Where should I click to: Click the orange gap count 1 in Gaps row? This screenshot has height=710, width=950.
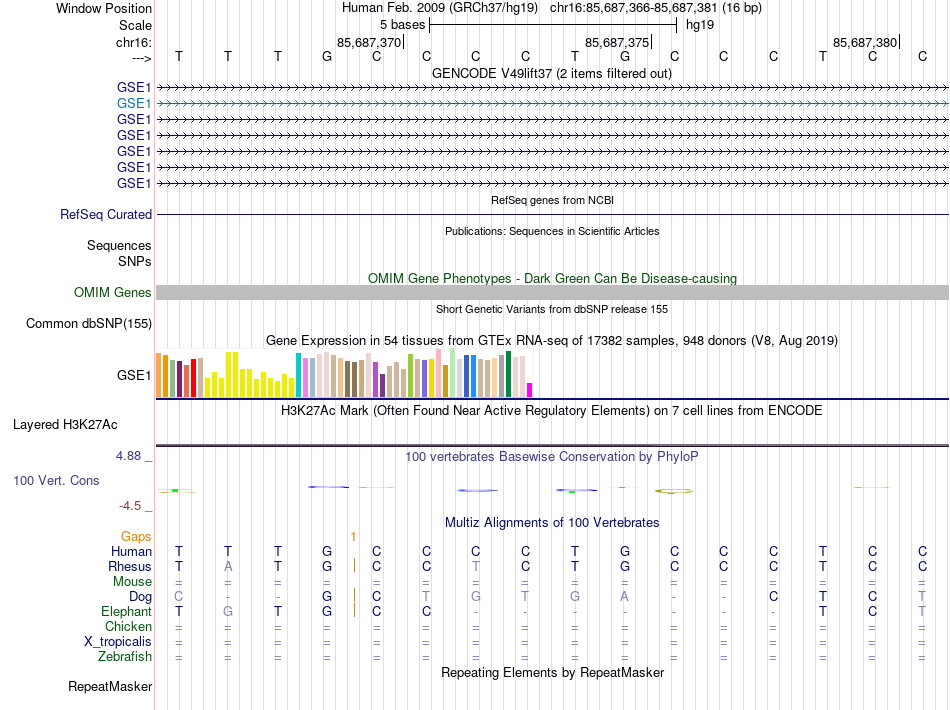point(353,536)
